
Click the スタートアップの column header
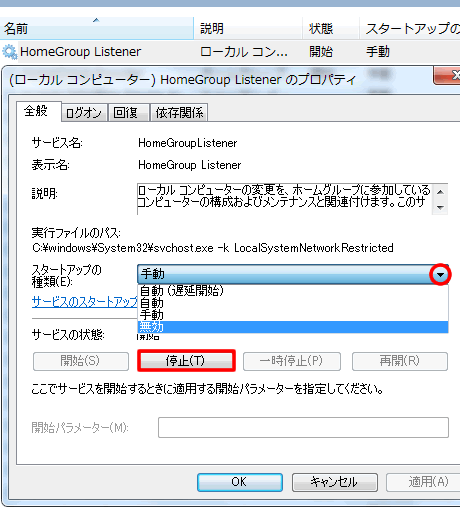tap(410, 28)
